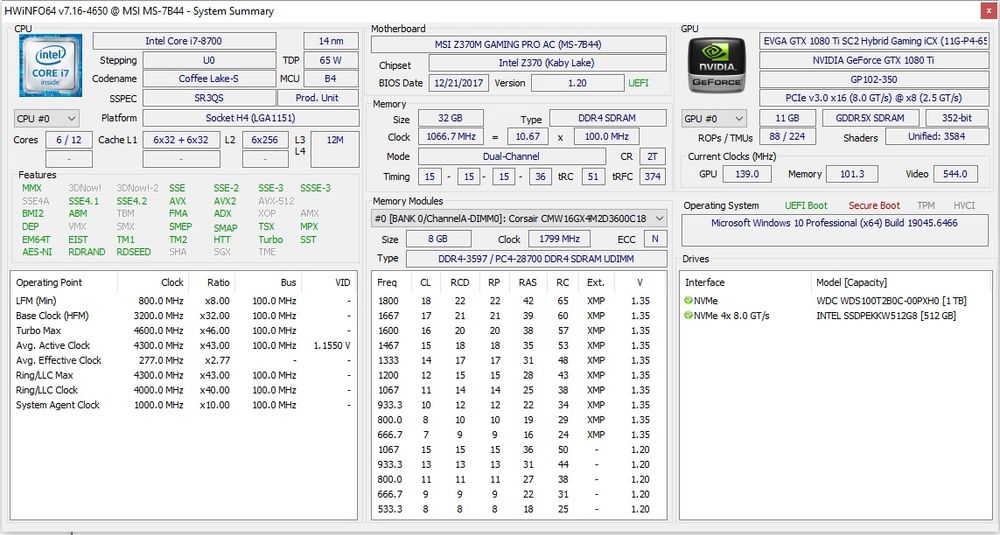
Task: Click the 1066.7 MHz memory clock field
Action: (x=450, y=136)
